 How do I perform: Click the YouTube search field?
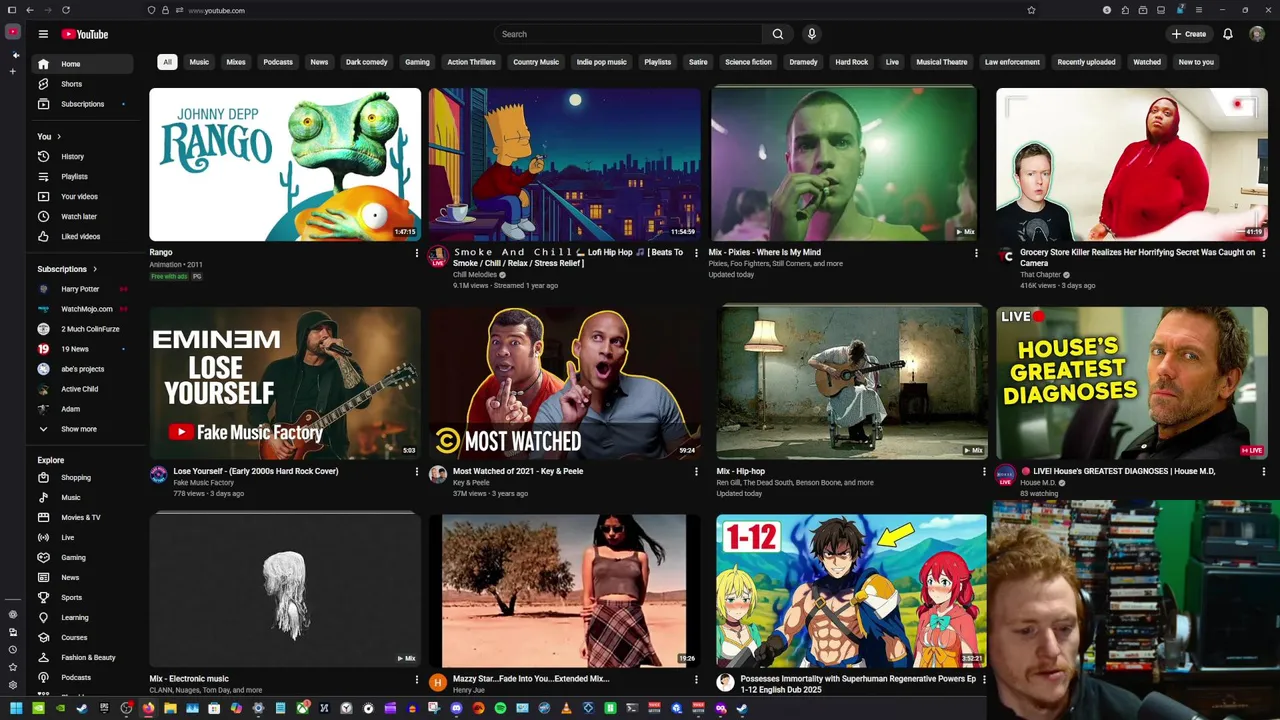(627, 34)
